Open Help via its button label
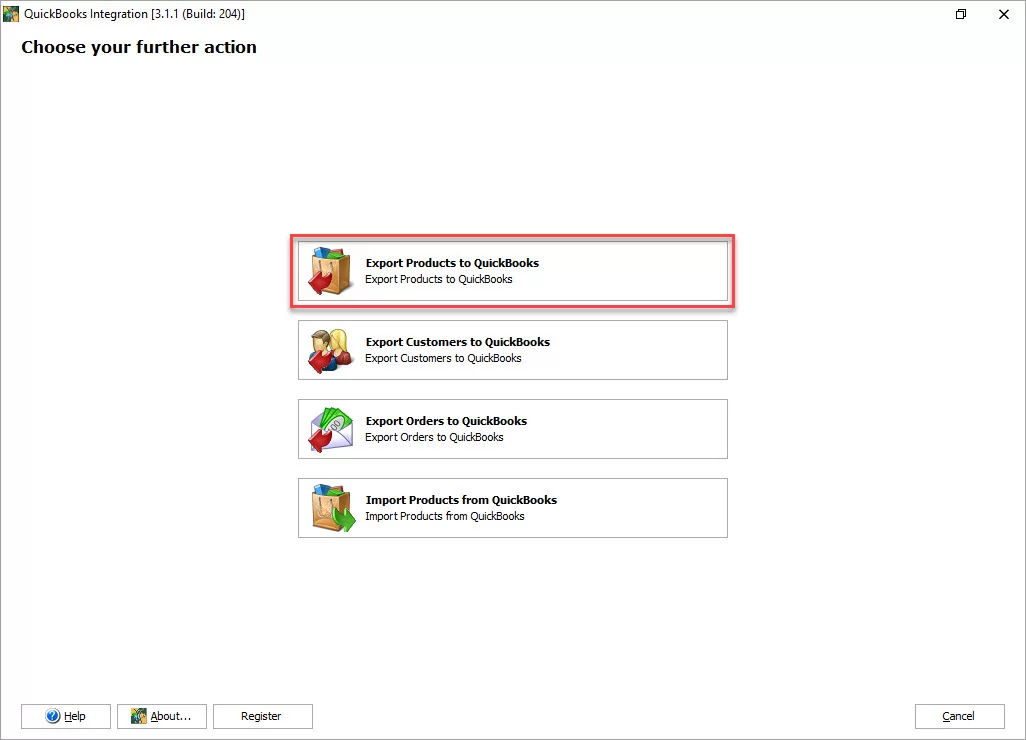The image size is (1026, 740). [75, 716]
